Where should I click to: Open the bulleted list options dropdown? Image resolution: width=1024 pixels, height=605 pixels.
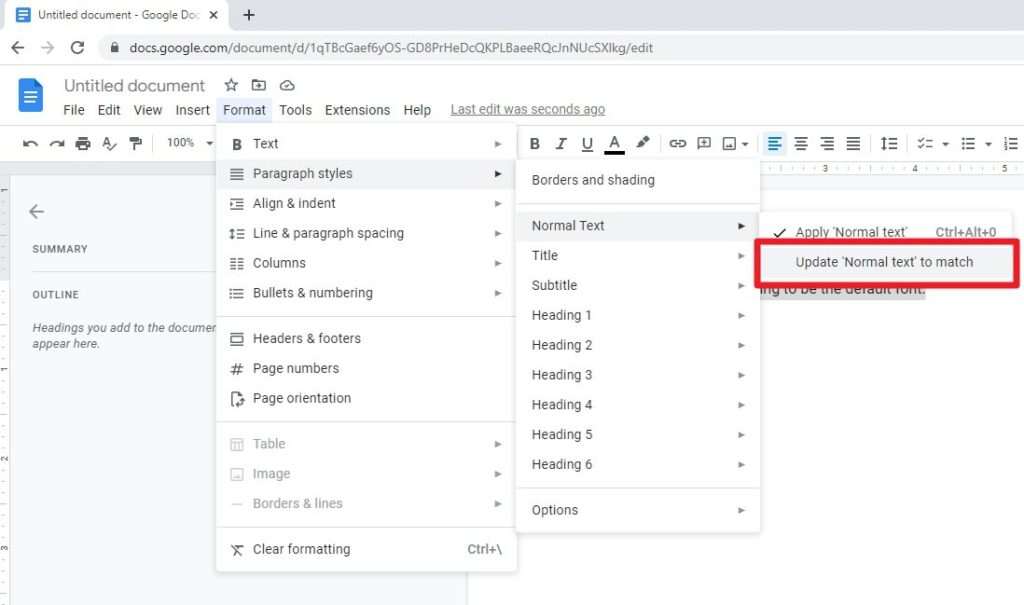(989, 143)
